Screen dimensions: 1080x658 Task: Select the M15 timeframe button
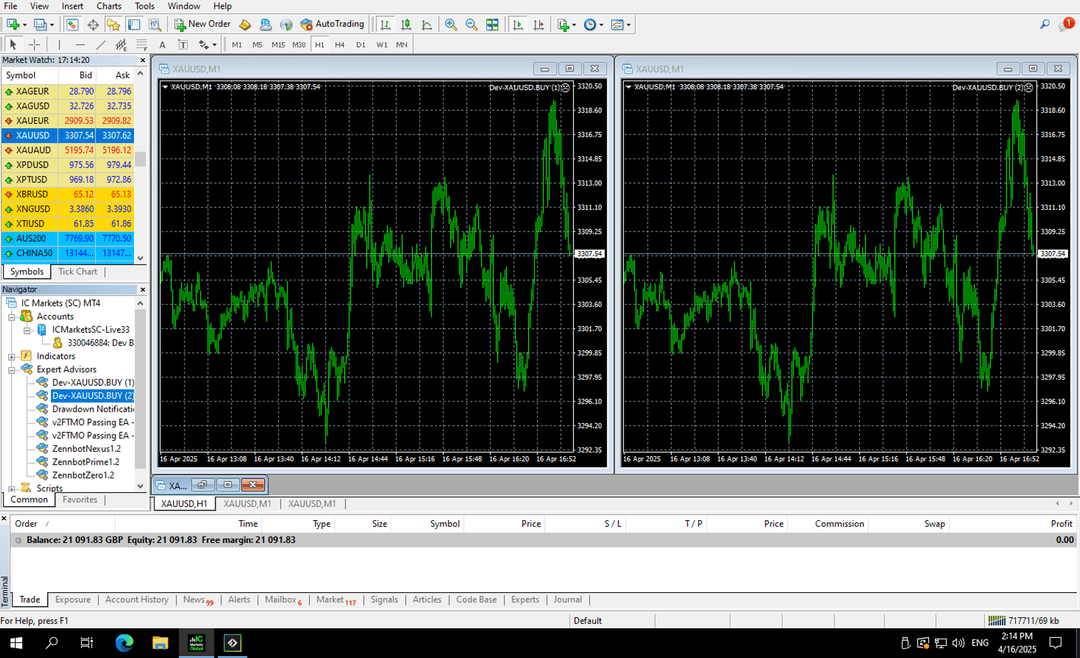tap(277, 45)
